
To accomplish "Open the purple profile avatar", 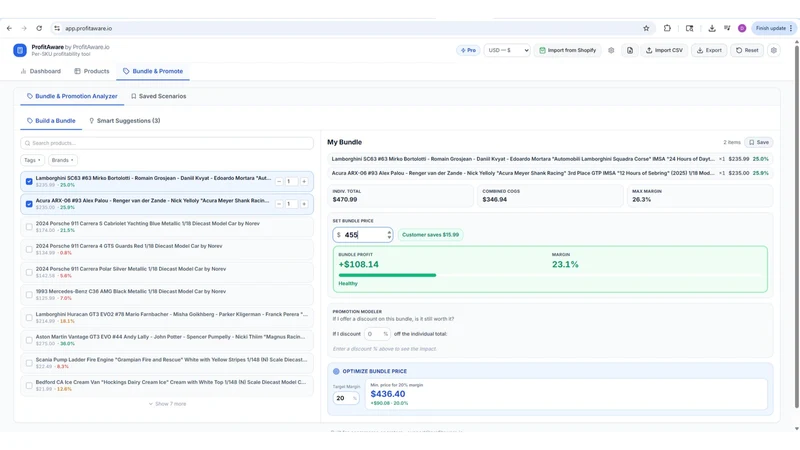I will (742, 28).
